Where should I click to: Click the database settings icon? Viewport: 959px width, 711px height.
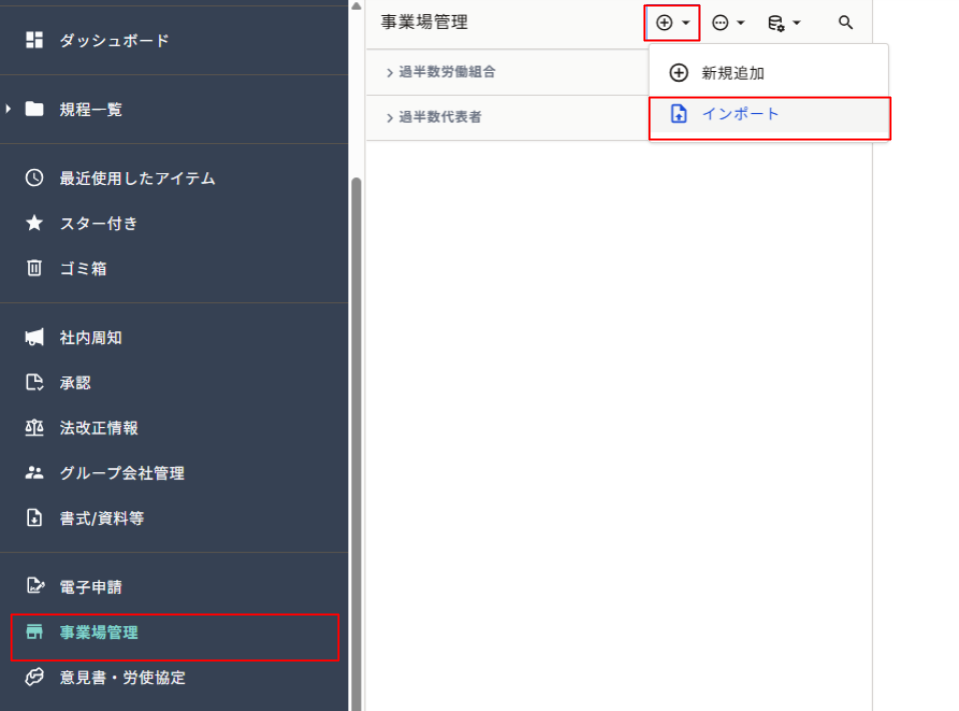tap(776, 23)
